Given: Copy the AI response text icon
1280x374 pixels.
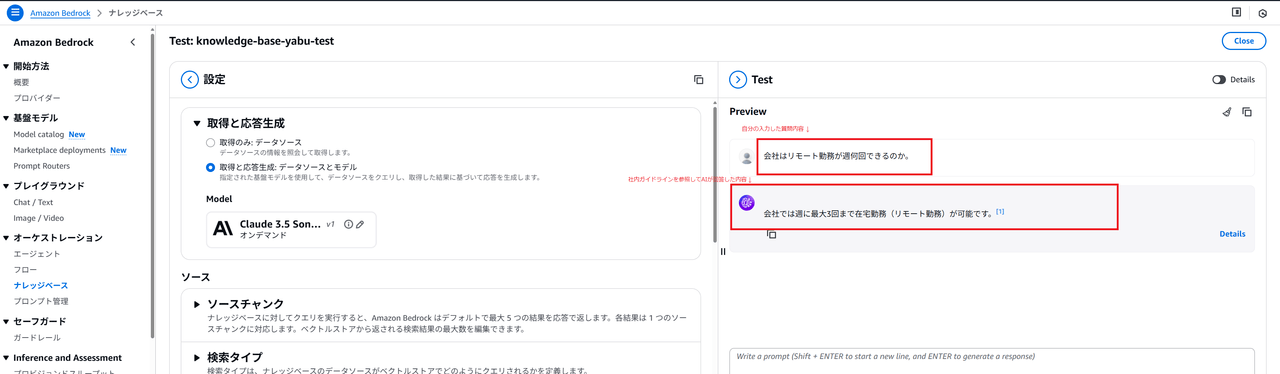Looking at the screenshot, I should point(771,234).
